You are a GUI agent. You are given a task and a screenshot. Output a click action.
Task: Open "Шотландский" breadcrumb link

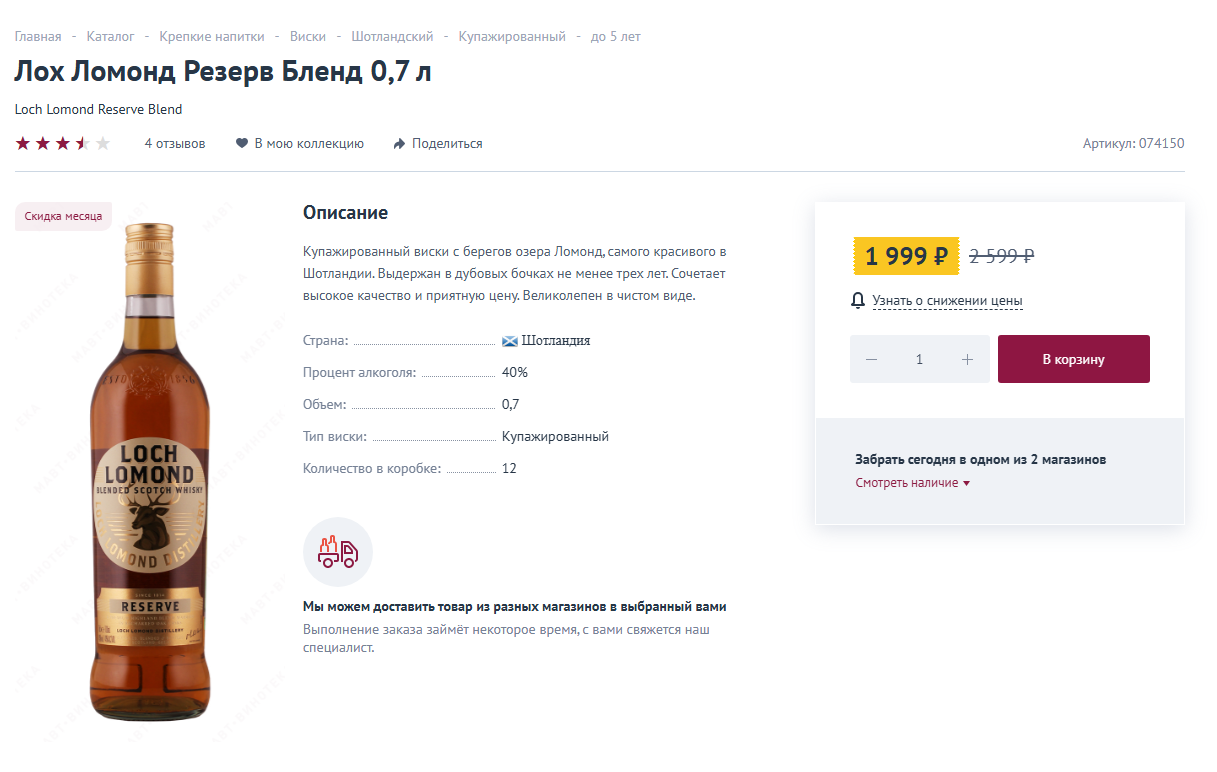[392, 37]
